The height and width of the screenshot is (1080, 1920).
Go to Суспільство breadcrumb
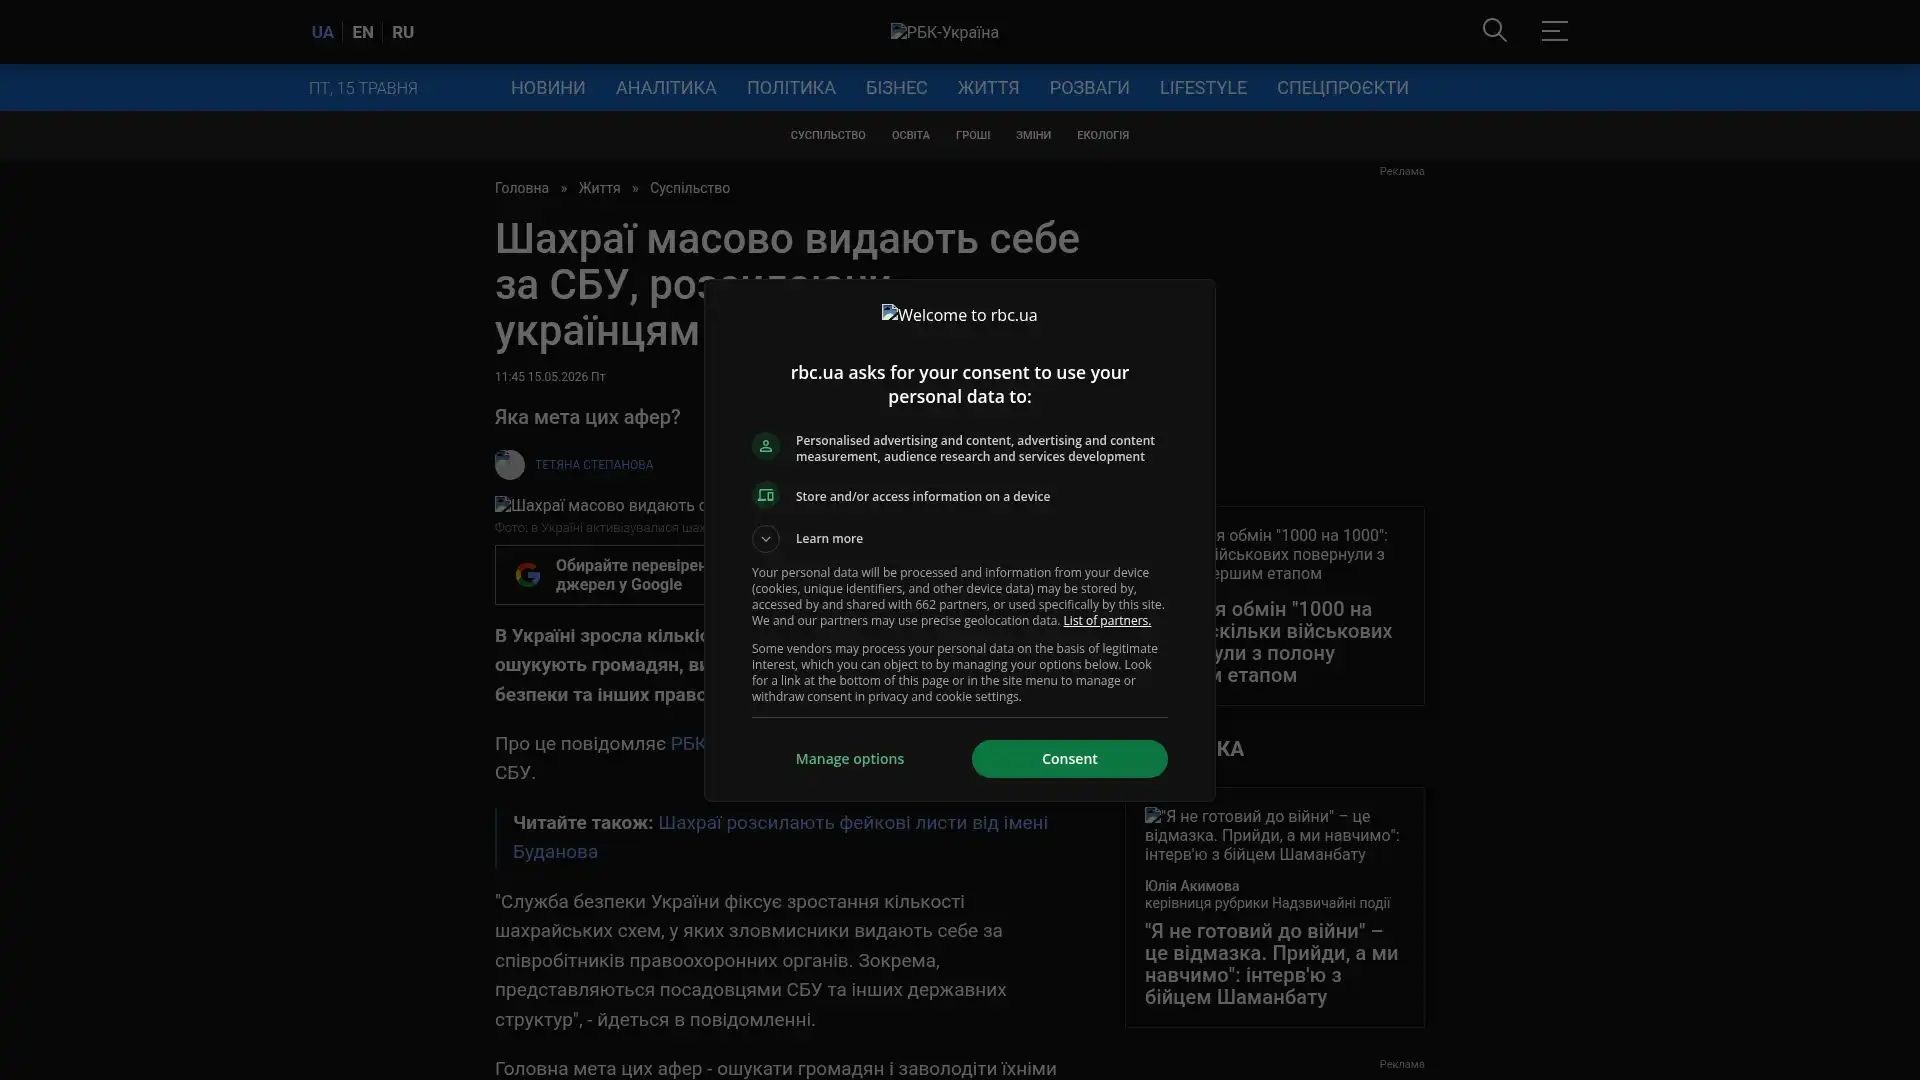(x=690, y=188)
